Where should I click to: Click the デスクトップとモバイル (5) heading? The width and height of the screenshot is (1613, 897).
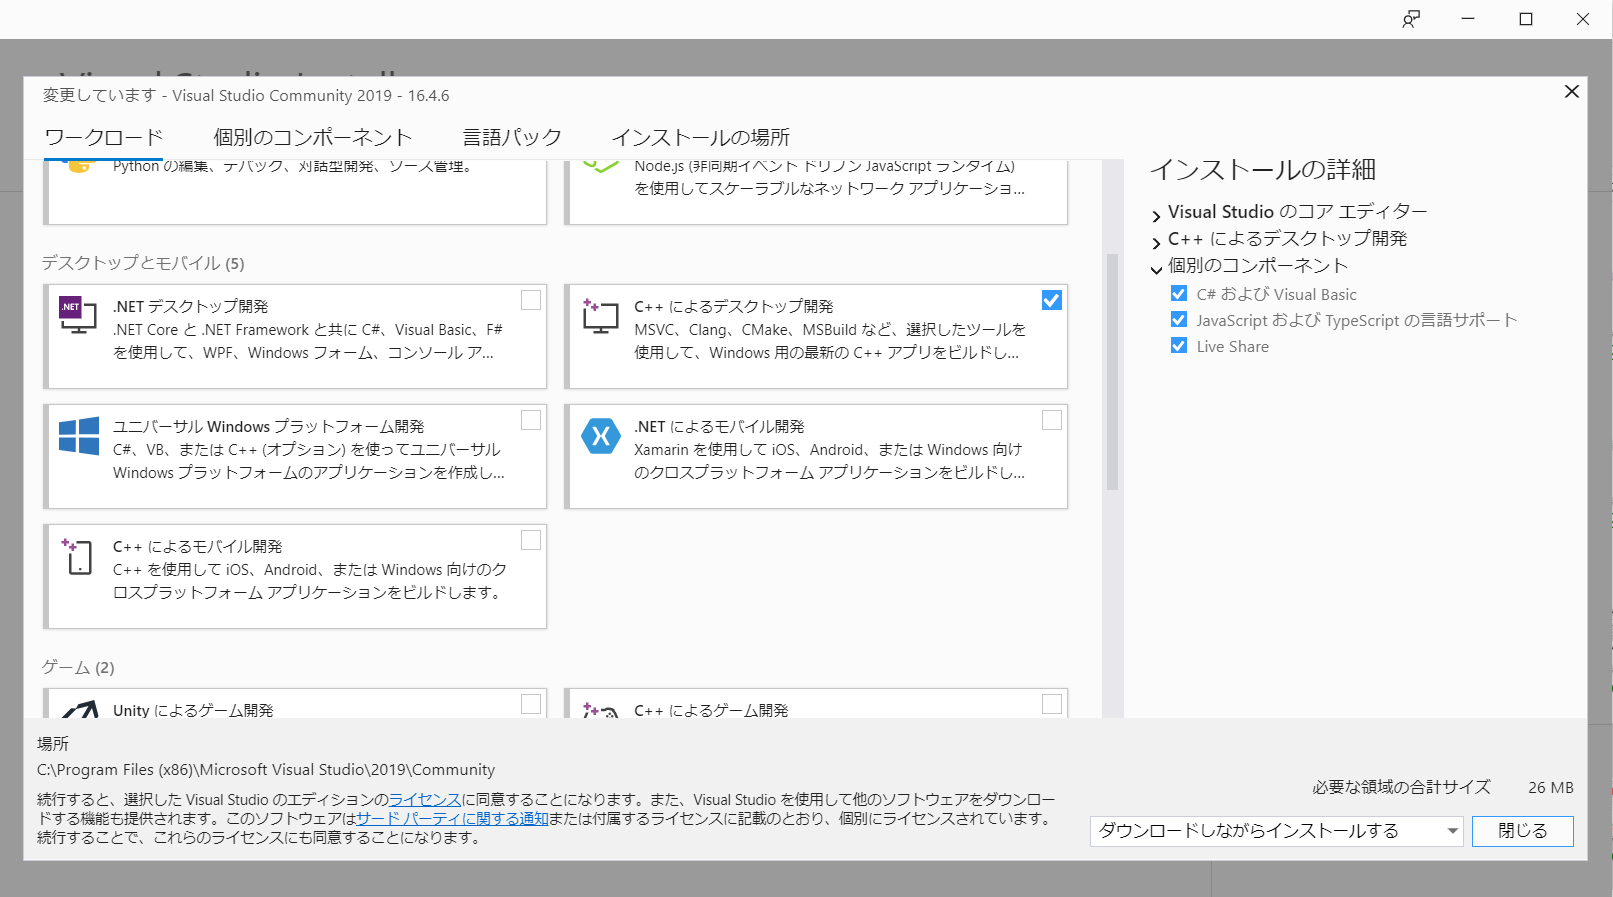(x=143, y=263)
